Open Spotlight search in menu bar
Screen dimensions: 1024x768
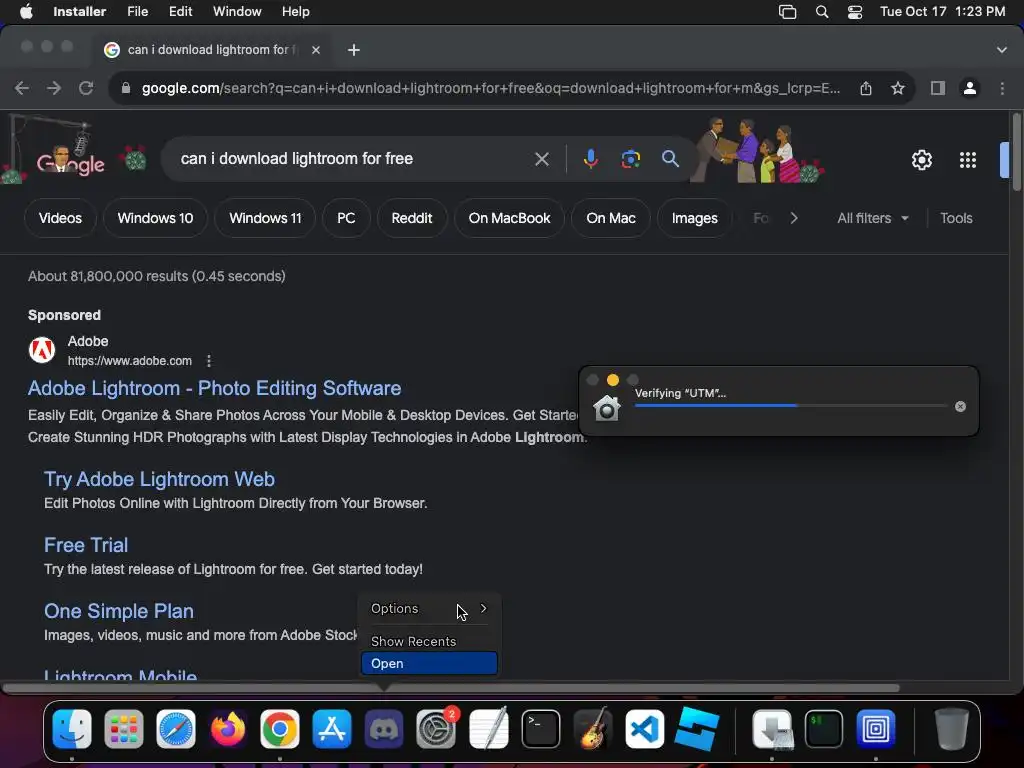(x=822, y=12)
